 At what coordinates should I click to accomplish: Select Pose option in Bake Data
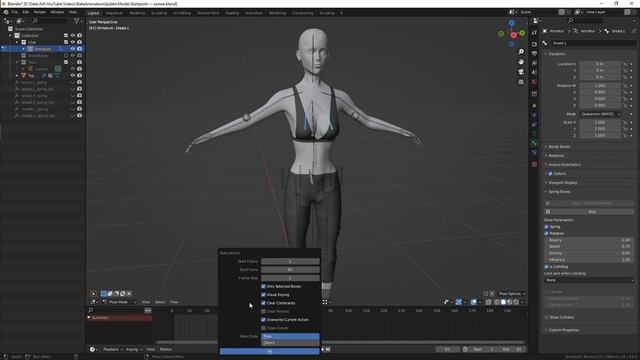(290, 336)
